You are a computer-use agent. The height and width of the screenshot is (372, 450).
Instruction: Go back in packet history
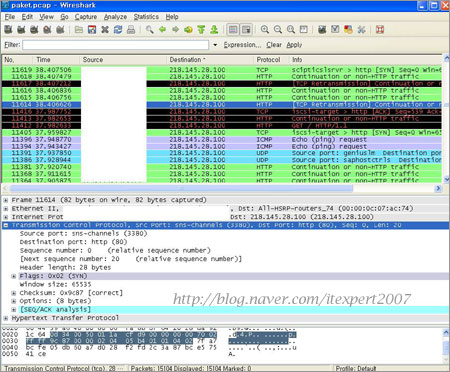pyautogui.click(x=163, y=30)
